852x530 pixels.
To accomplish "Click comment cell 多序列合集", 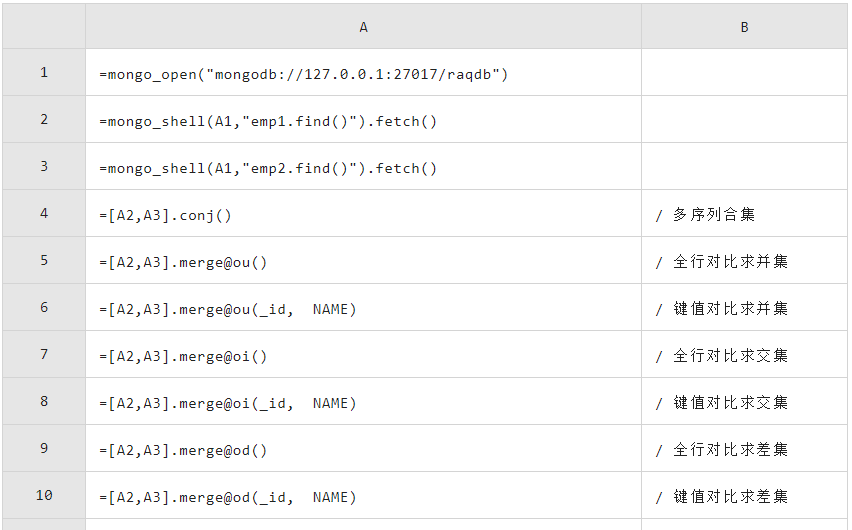I will click(744, 214).
